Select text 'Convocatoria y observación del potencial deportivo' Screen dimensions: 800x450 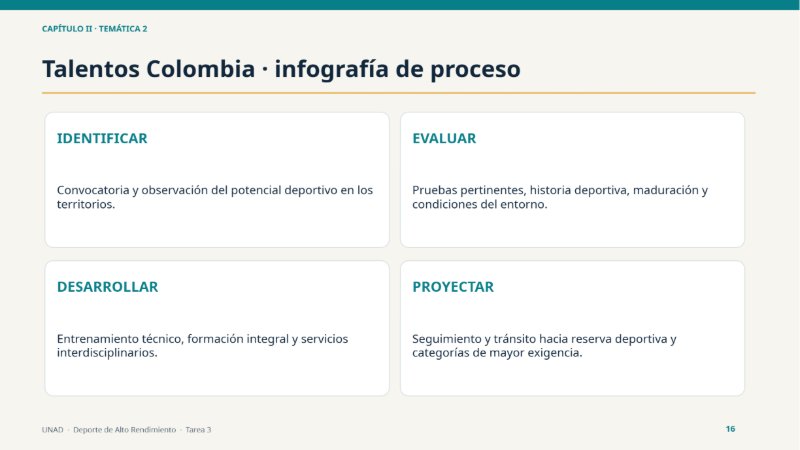click(x=197, y=190)
